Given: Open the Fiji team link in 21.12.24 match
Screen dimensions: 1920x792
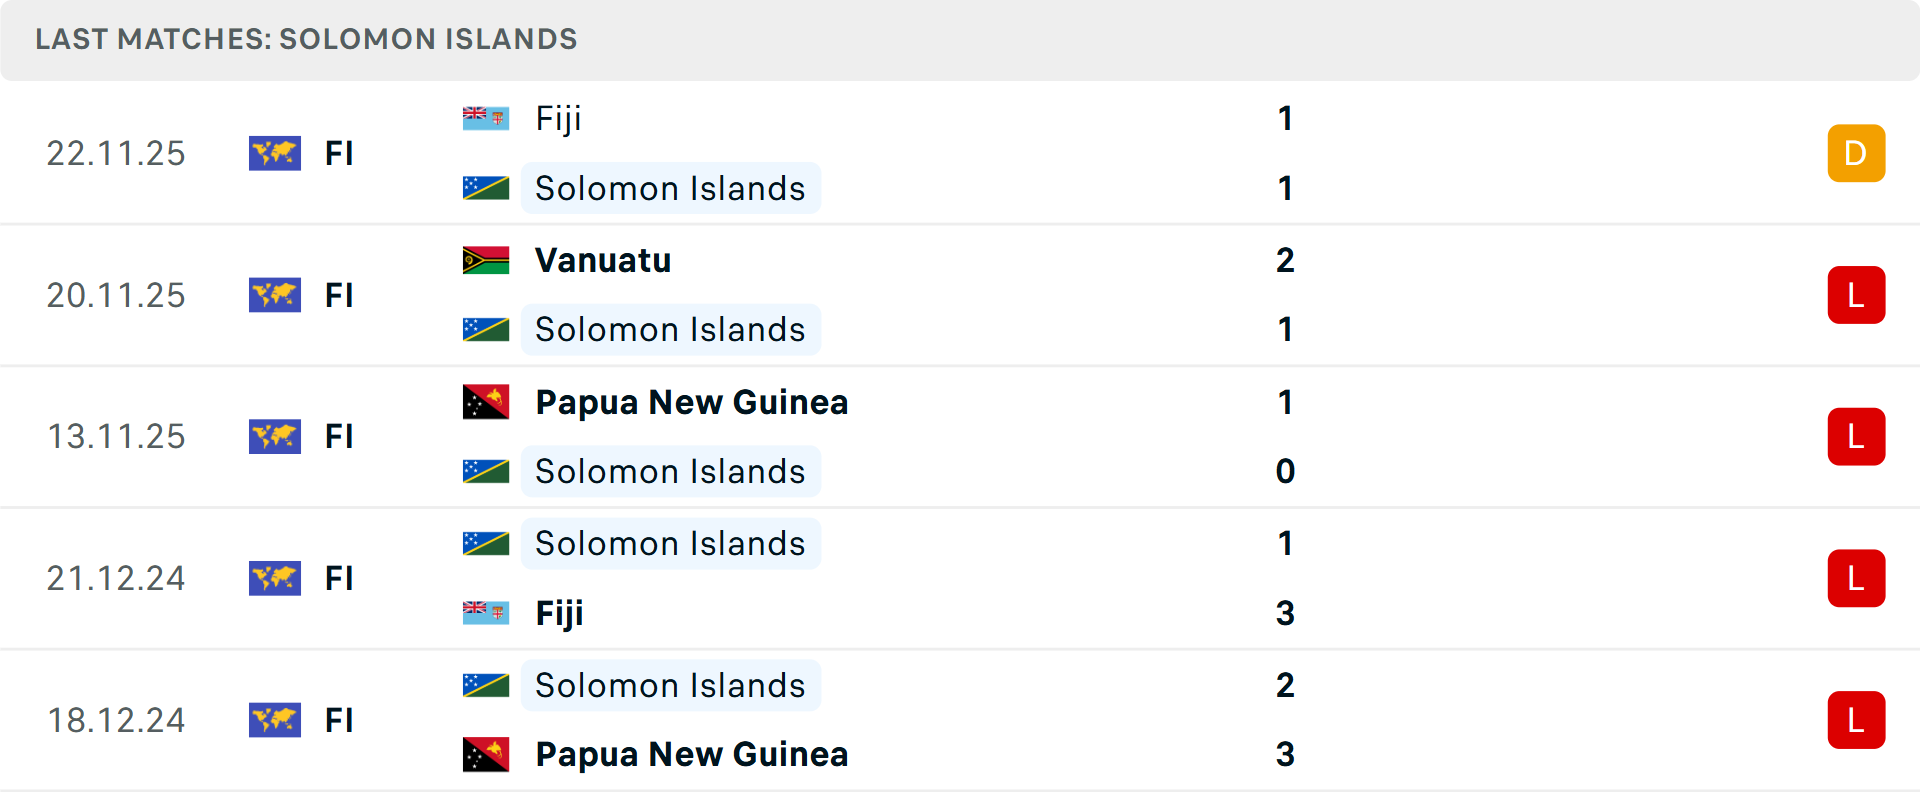Looking at the screenshot, I should [559, 612].
